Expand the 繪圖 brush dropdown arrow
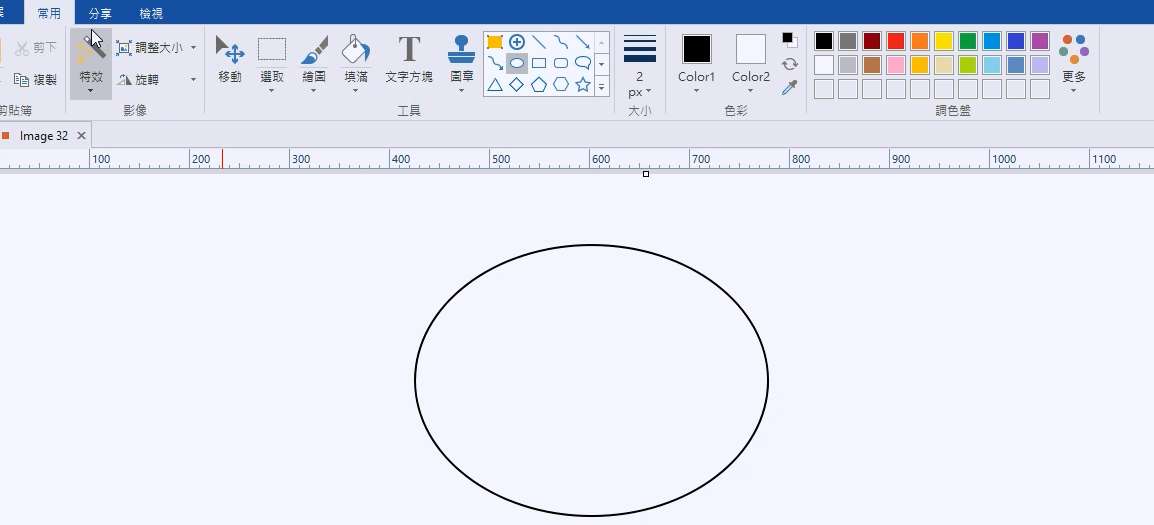The image size is (1154, 525). (x=314, y=91)
